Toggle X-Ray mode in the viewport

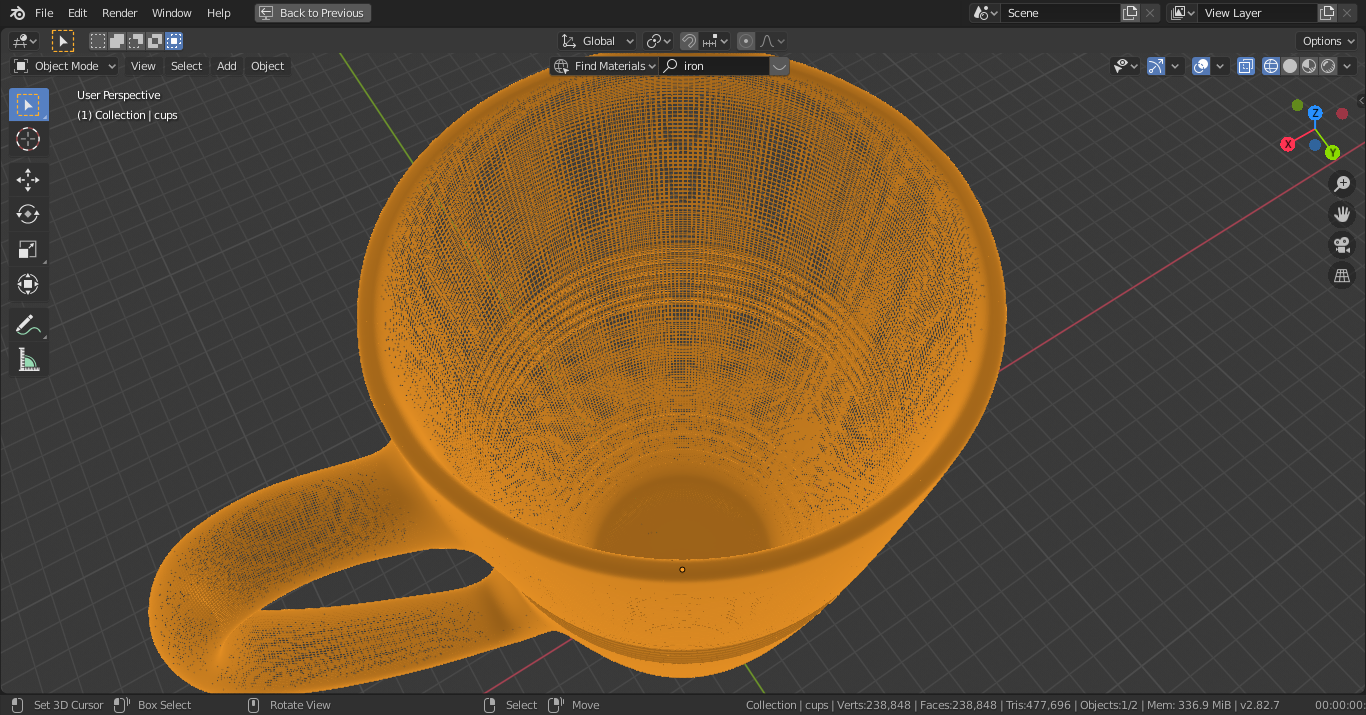[1245, 65]
